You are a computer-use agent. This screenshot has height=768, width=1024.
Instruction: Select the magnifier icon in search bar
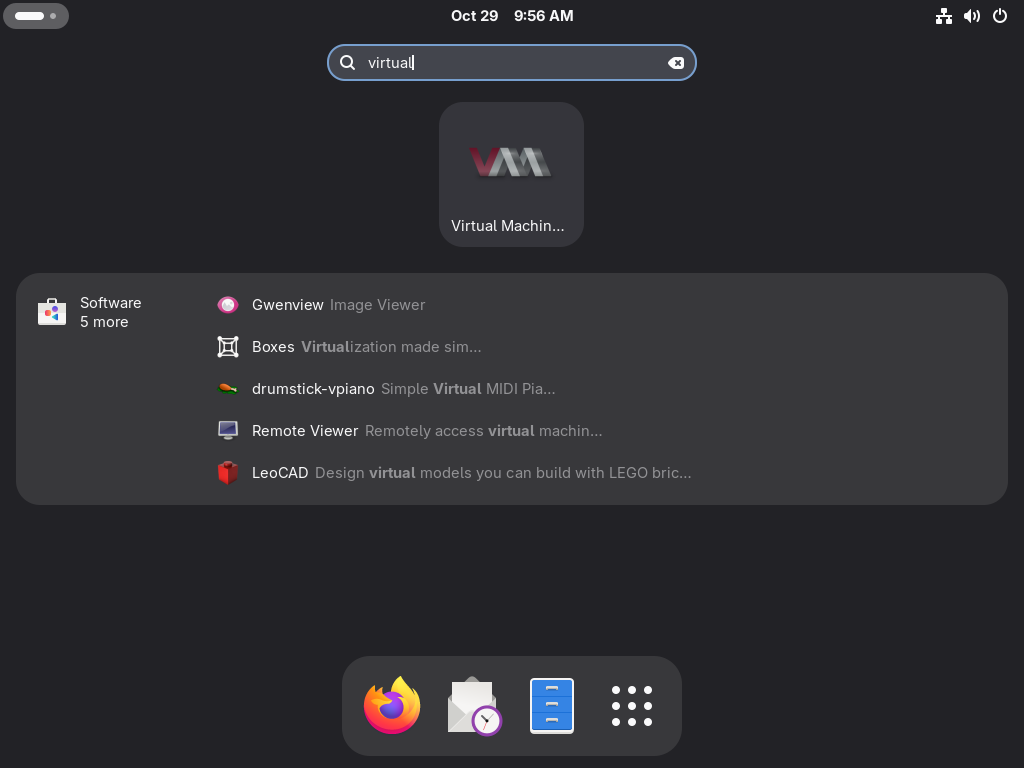tap(347, 62)
